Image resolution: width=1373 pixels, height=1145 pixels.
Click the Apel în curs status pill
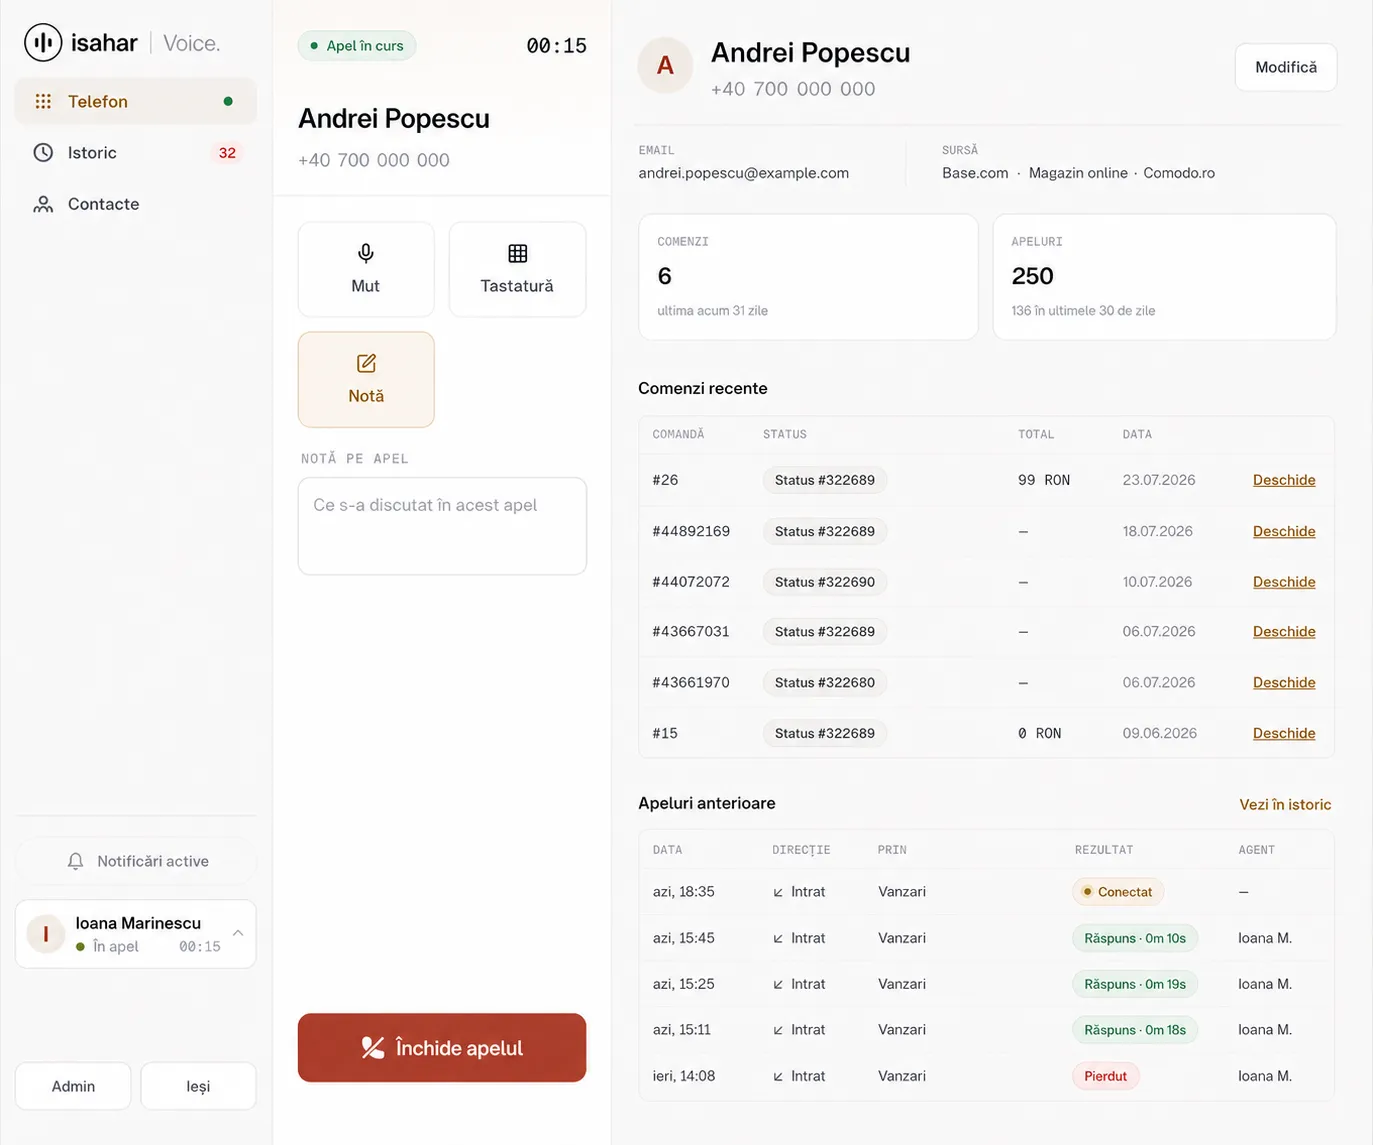pyautogui.click(x=357, y=46)
